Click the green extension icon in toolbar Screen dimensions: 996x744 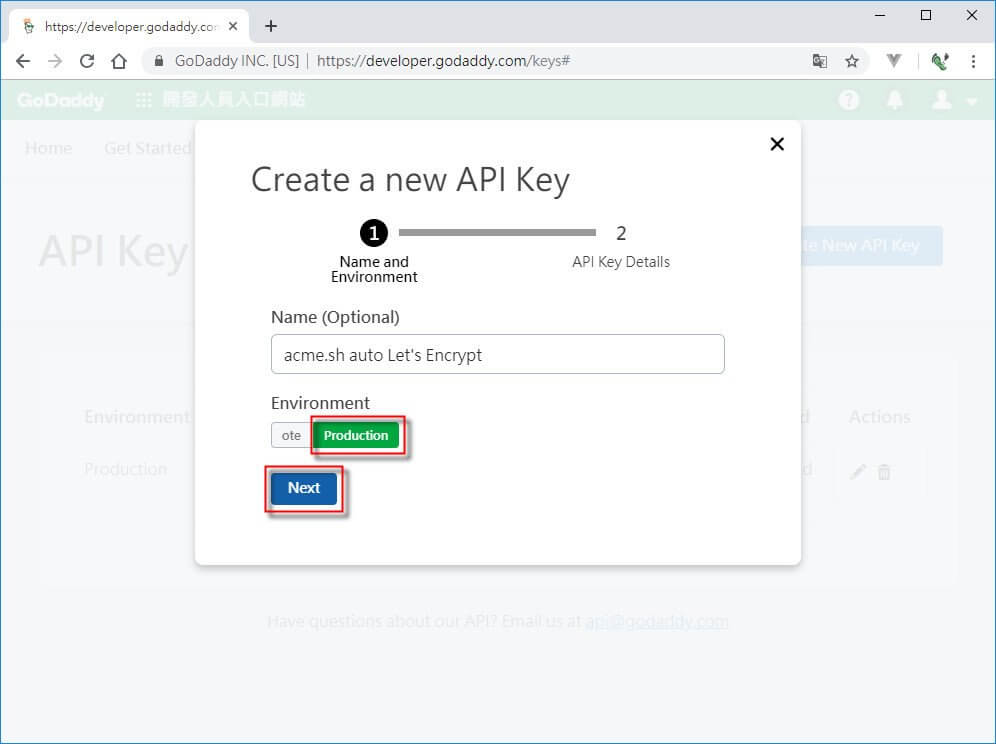[x=939, y=61]
